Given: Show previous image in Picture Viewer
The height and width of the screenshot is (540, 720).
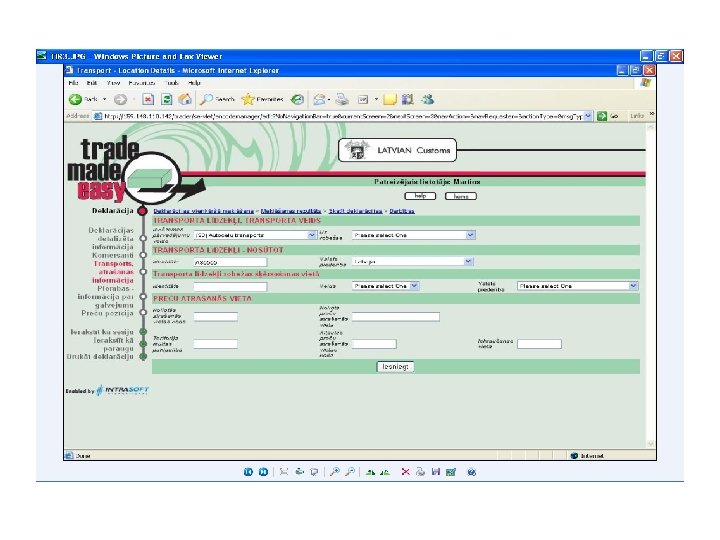Looking at the screenshot, I should pyautogui.click(x=248, y=472).
